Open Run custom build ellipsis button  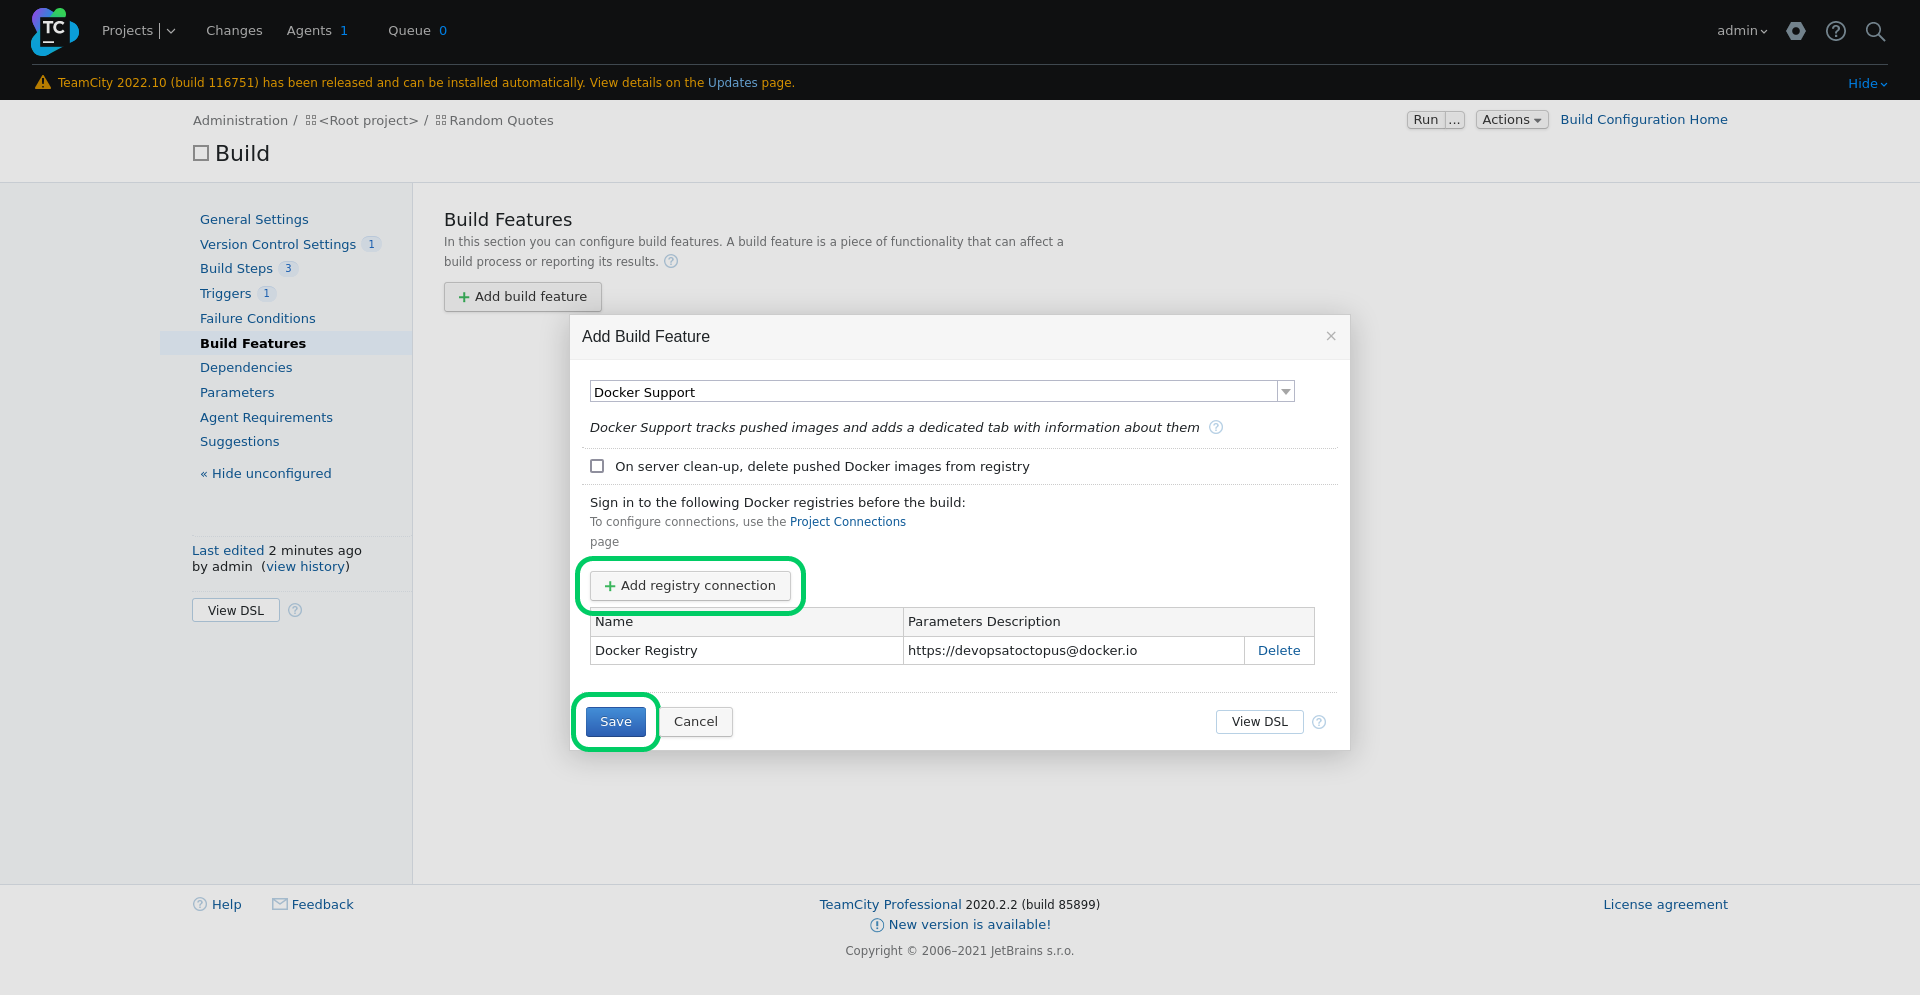[1455, 120]
